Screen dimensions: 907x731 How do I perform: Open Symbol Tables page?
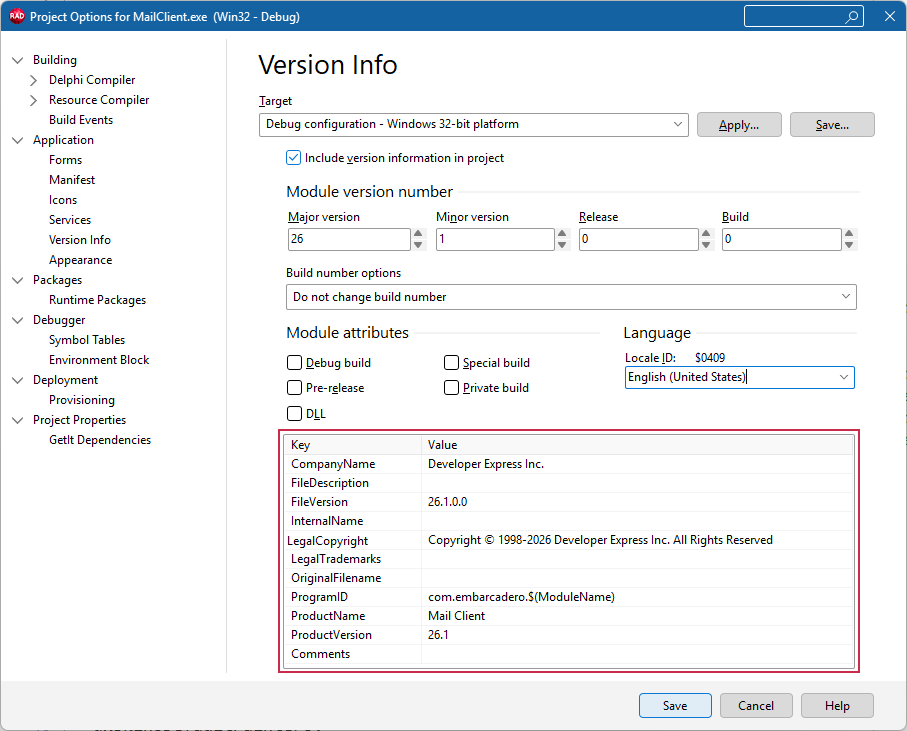(x=87, y=340)
